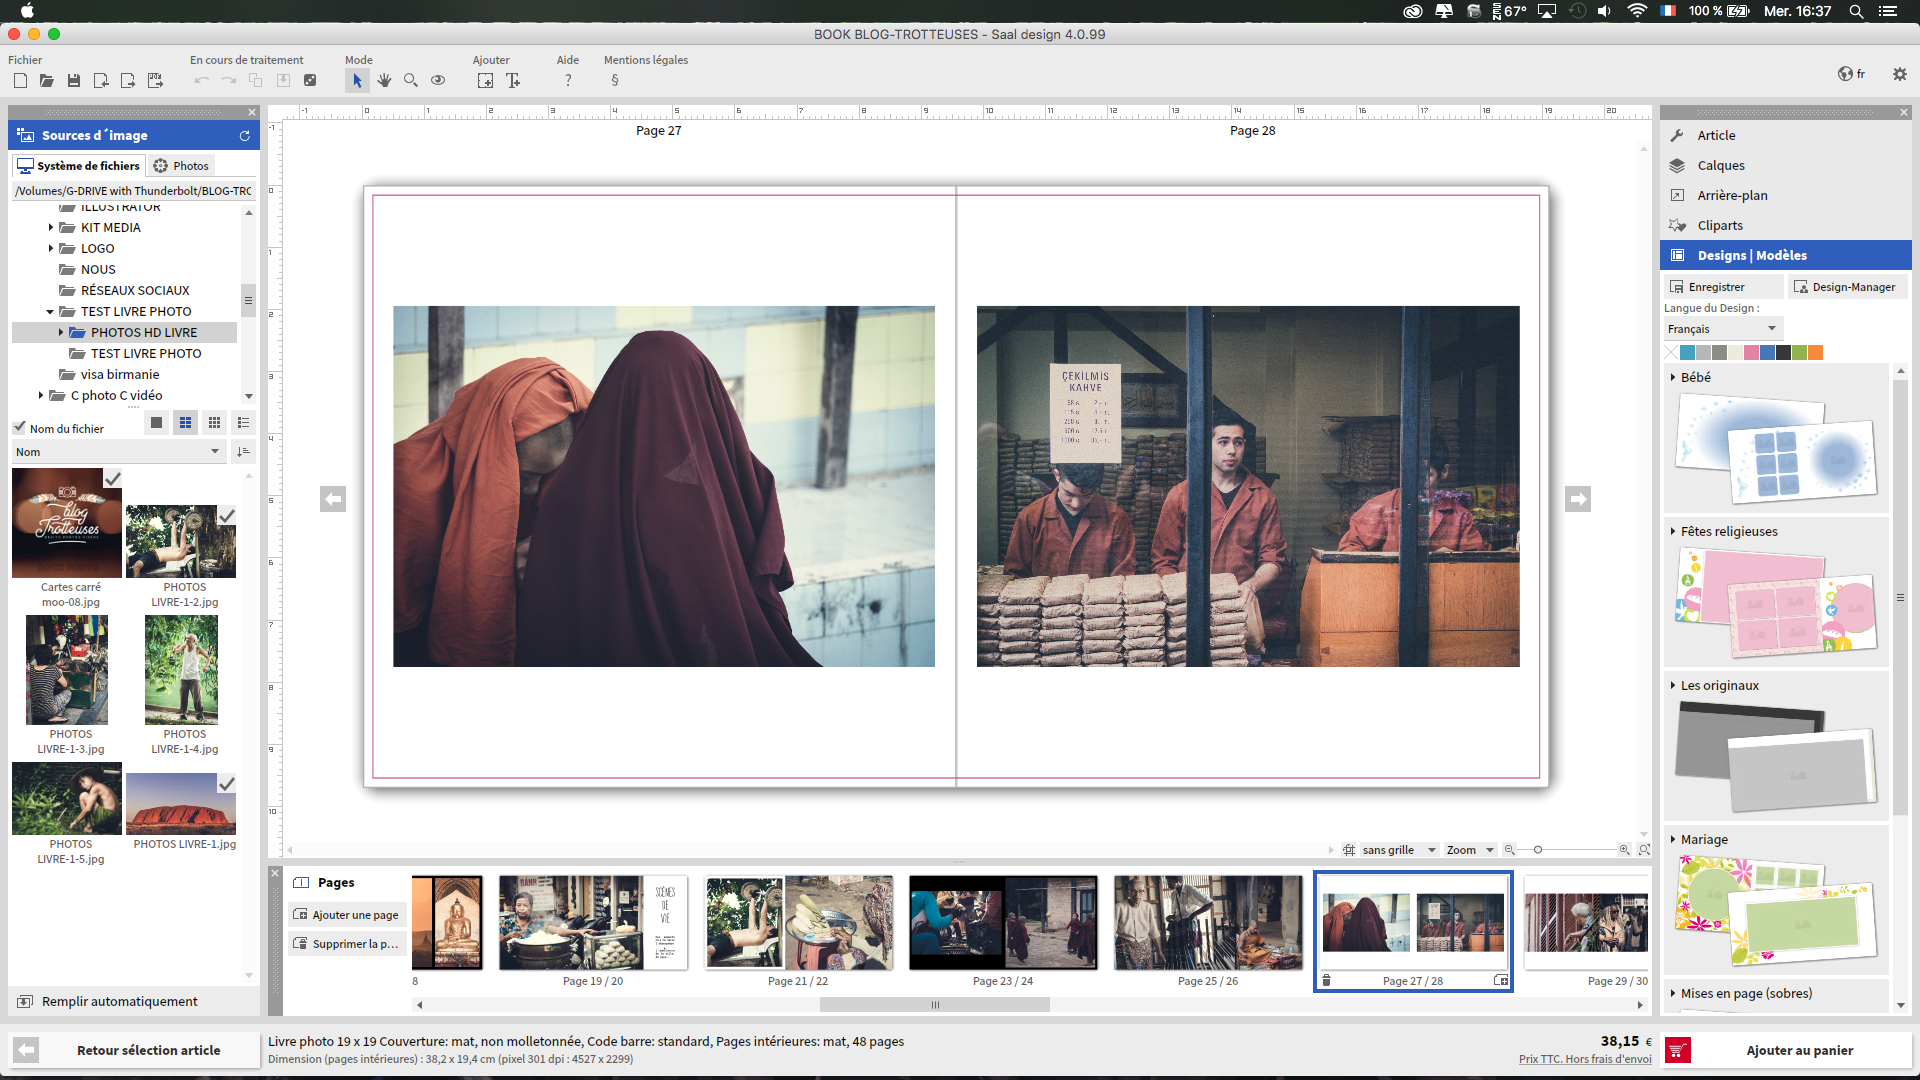Toggle the preview eye mode
This screenshot has height=1080, width=1920.
tap(438, 81)
